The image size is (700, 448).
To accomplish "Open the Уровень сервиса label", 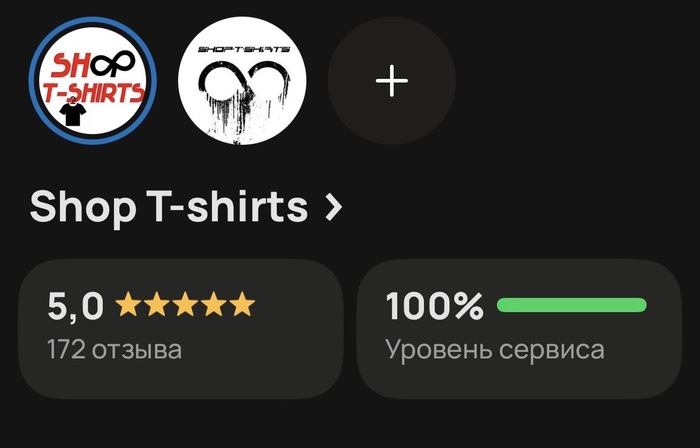I will (495, 351).
